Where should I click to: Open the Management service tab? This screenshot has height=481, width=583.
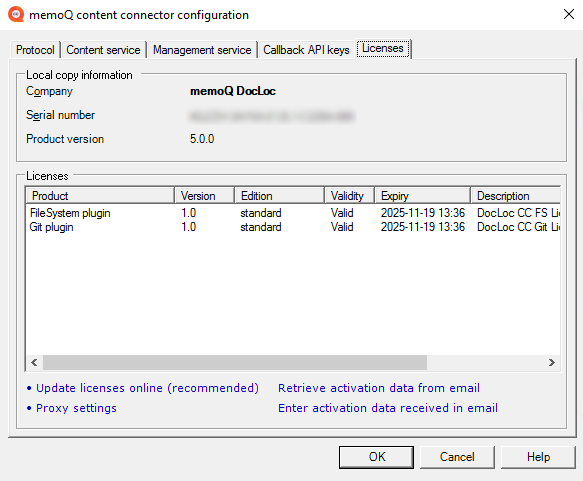tap(202, 50)
